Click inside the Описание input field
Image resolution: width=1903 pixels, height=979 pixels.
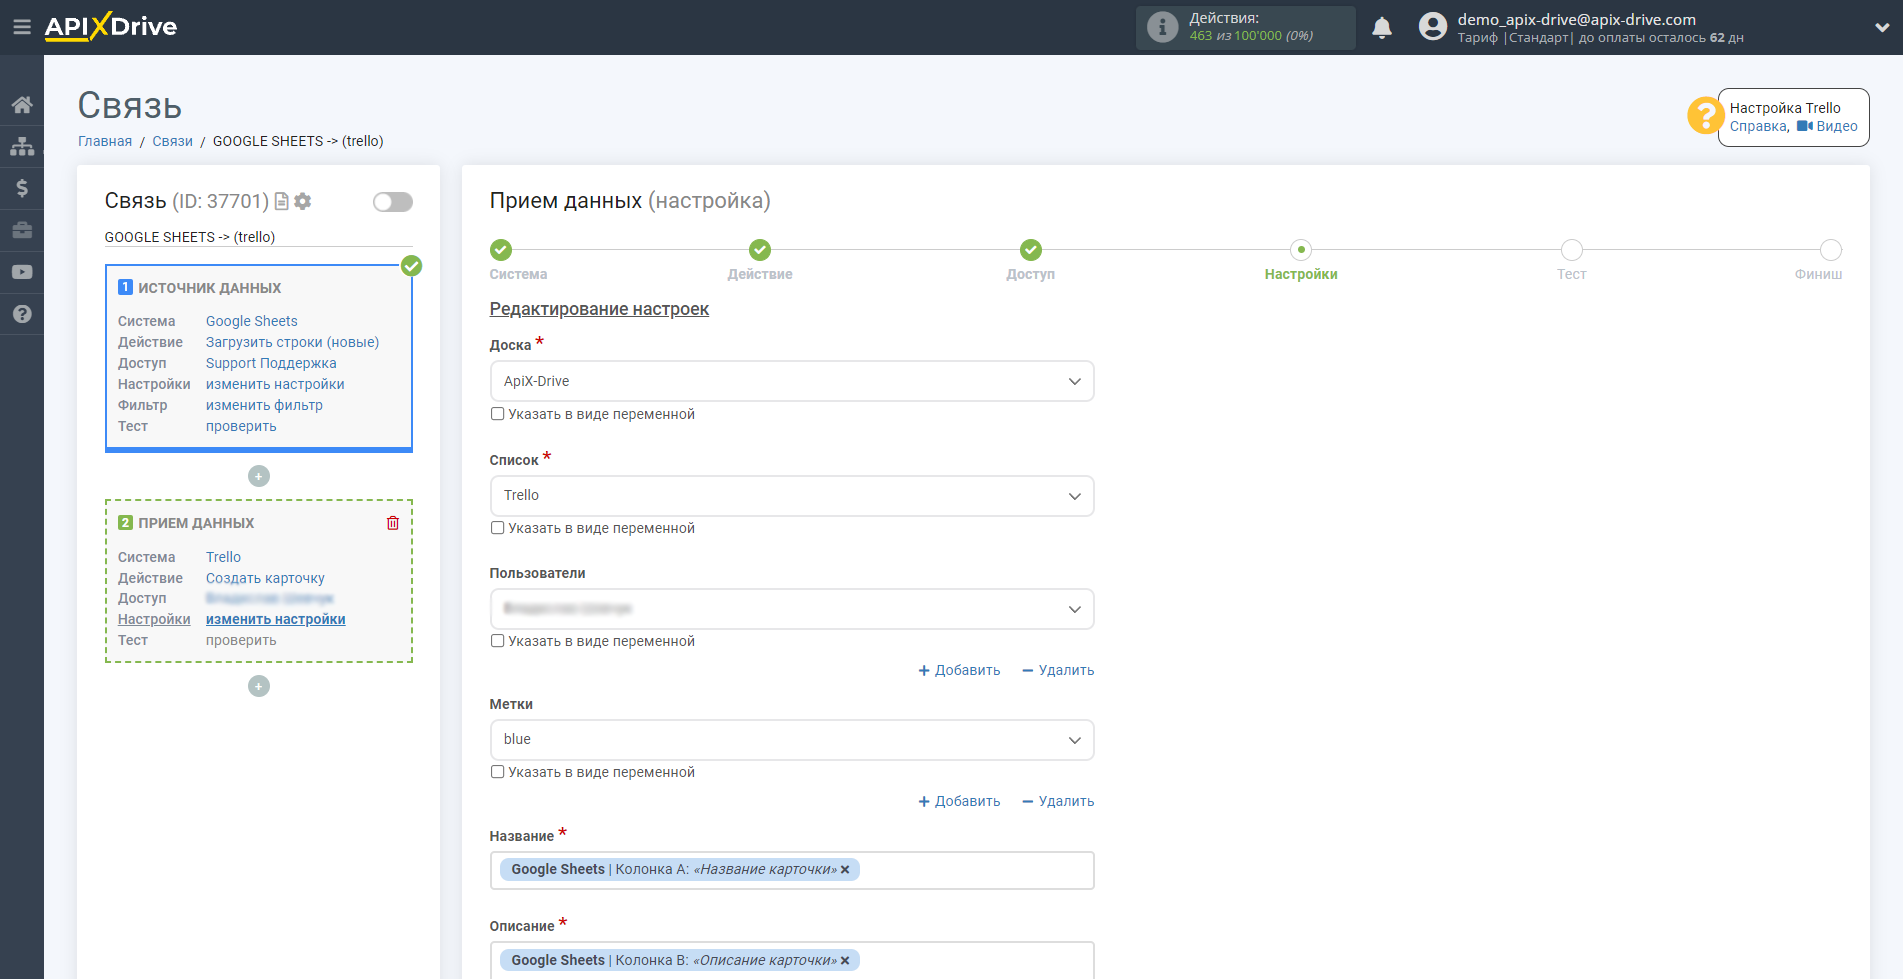[792, 960]
